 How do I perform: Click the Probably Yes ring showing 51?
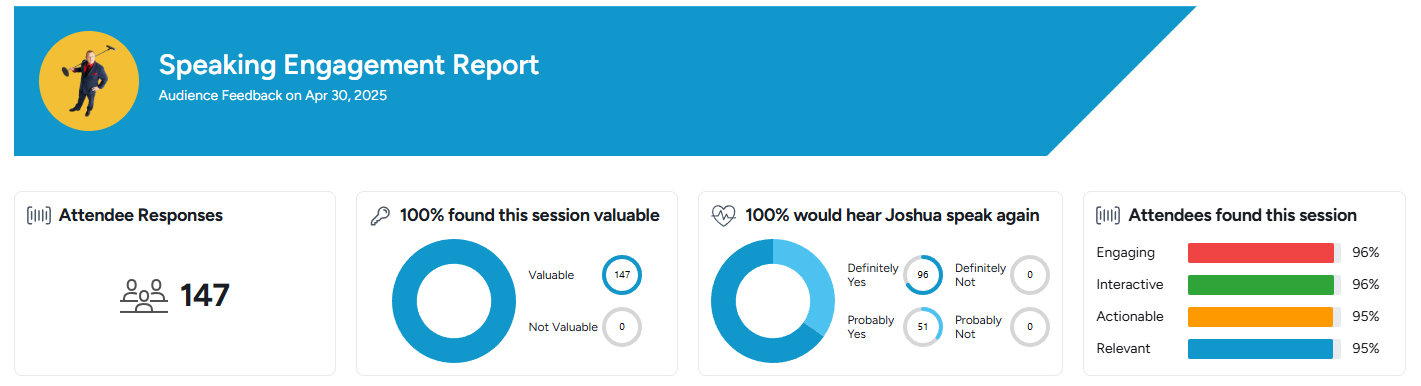coord(923,327)
